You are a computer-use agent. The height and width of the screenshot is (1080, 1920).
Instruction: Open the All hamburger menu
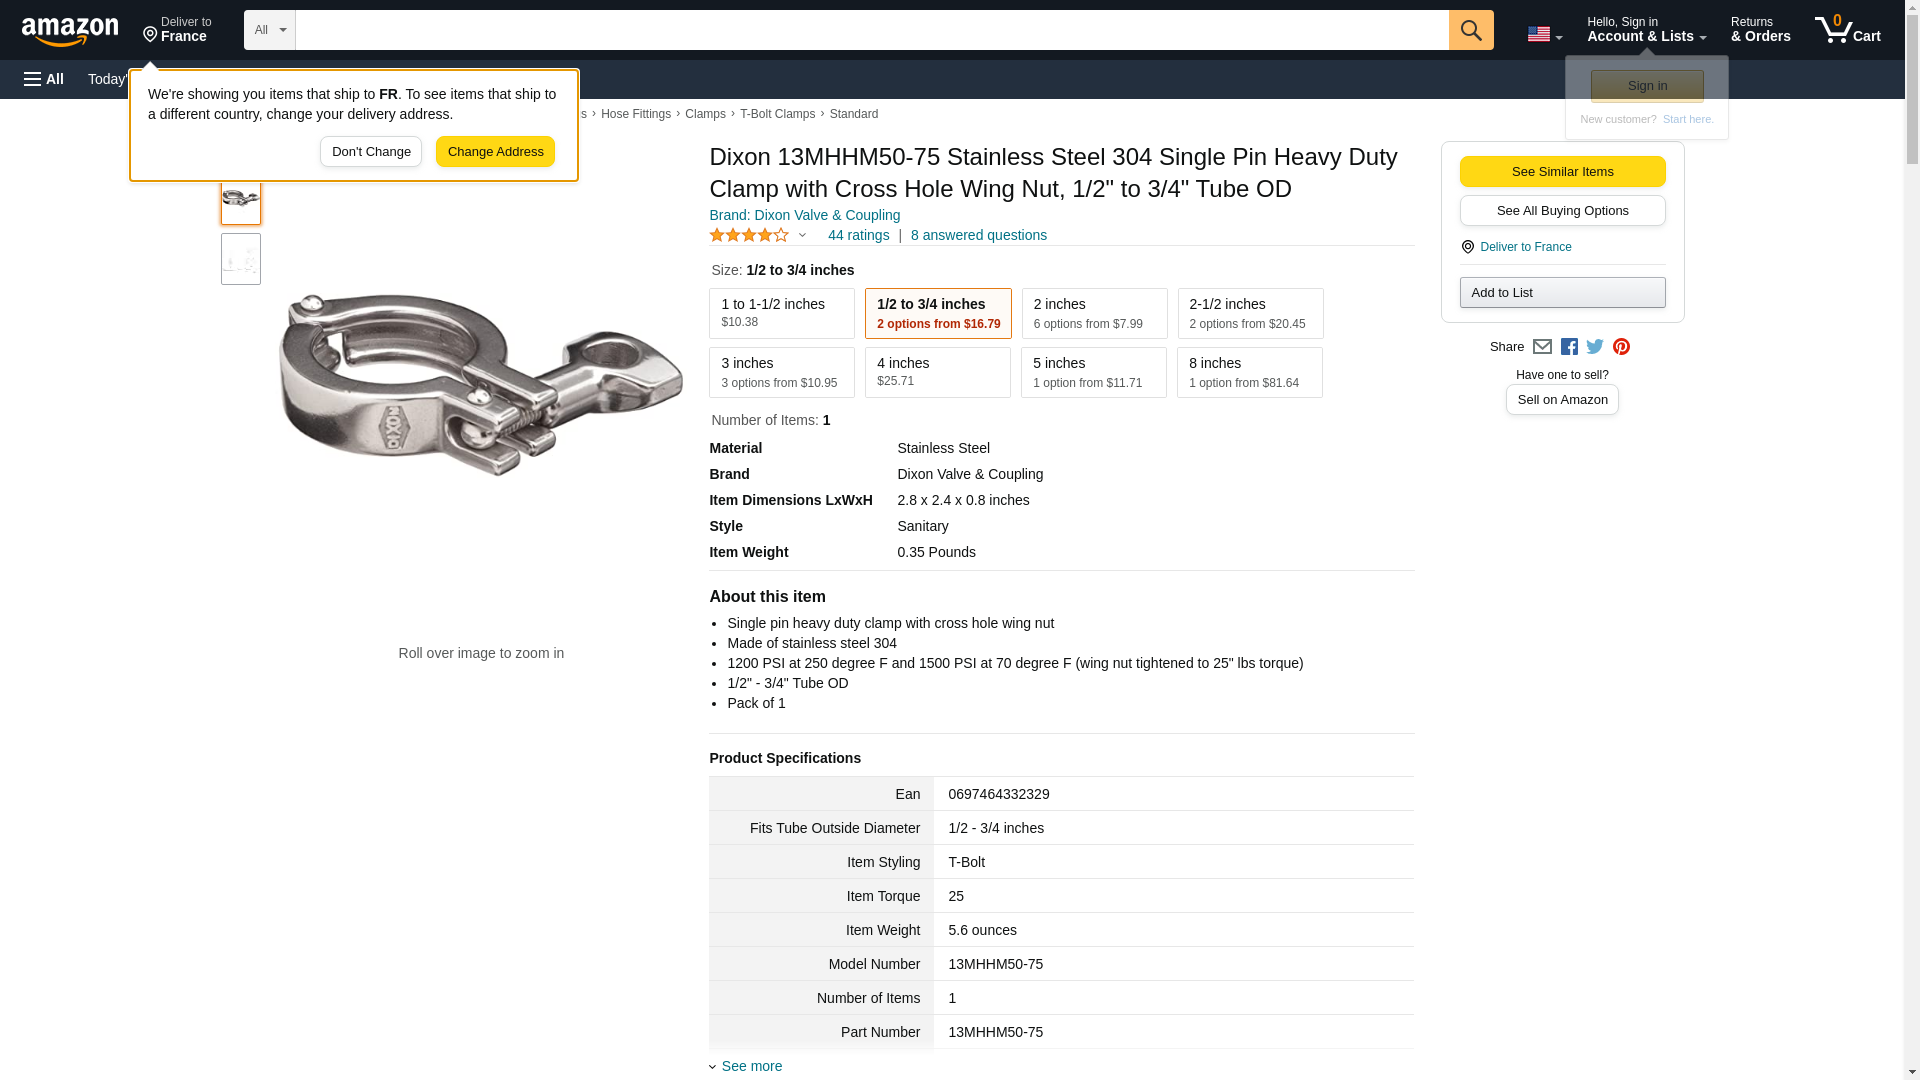pos(44,79)
